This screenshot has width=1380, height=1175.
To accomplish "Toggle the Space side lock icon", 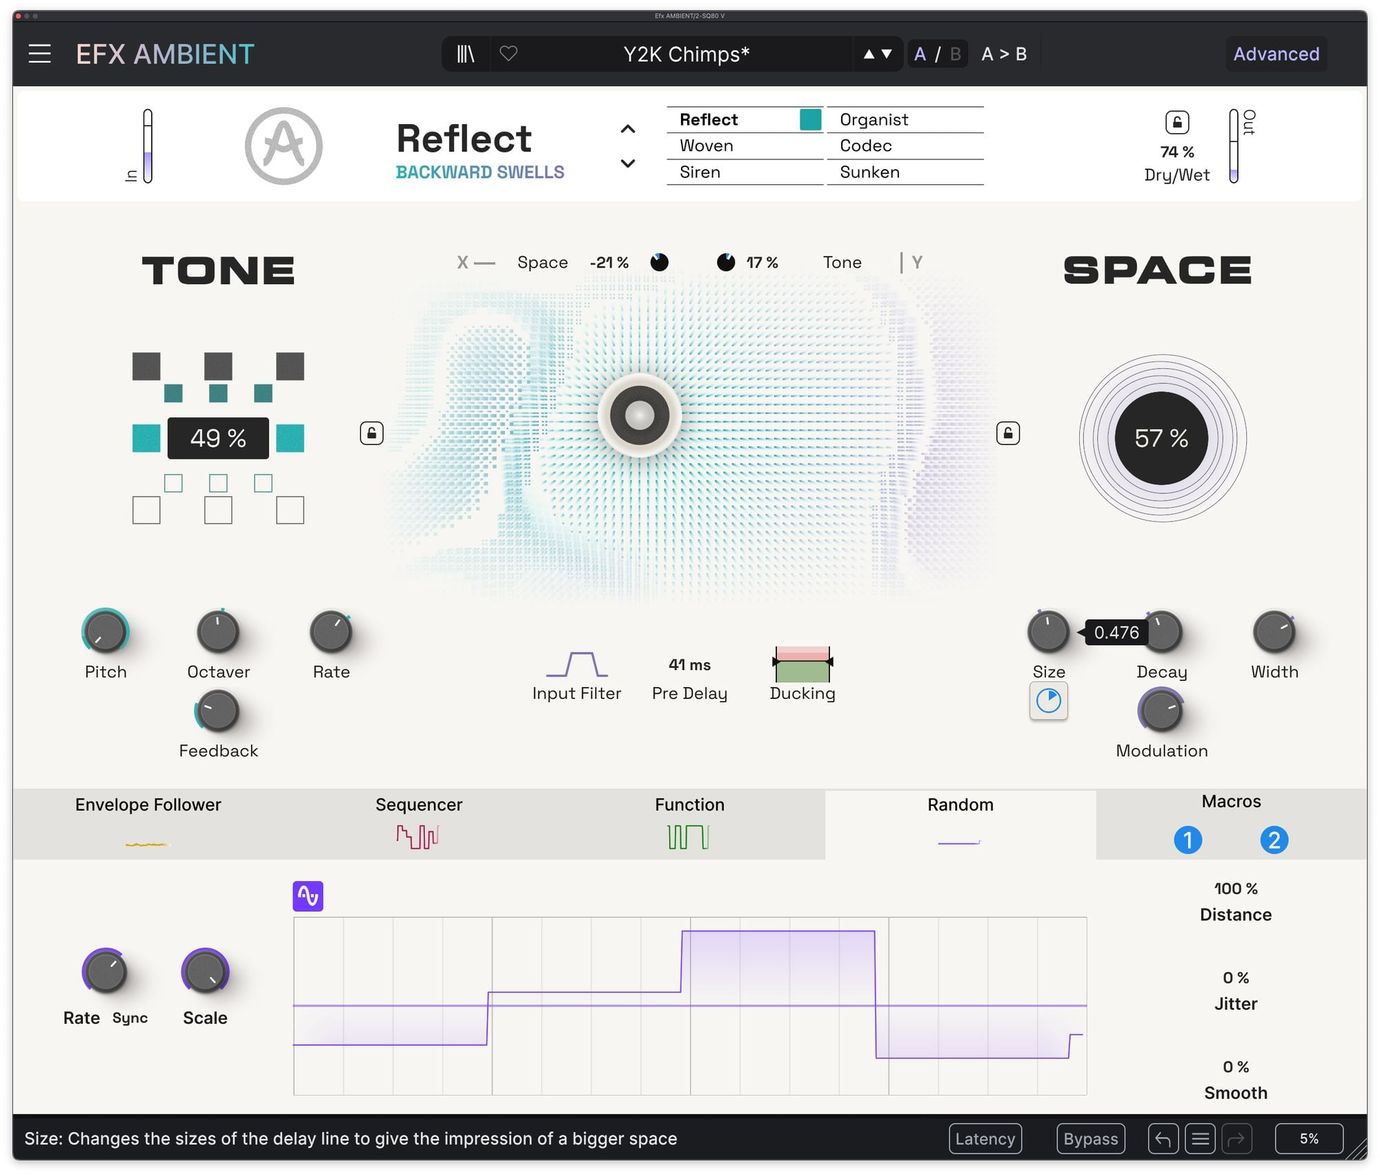I will (1008, 433).
